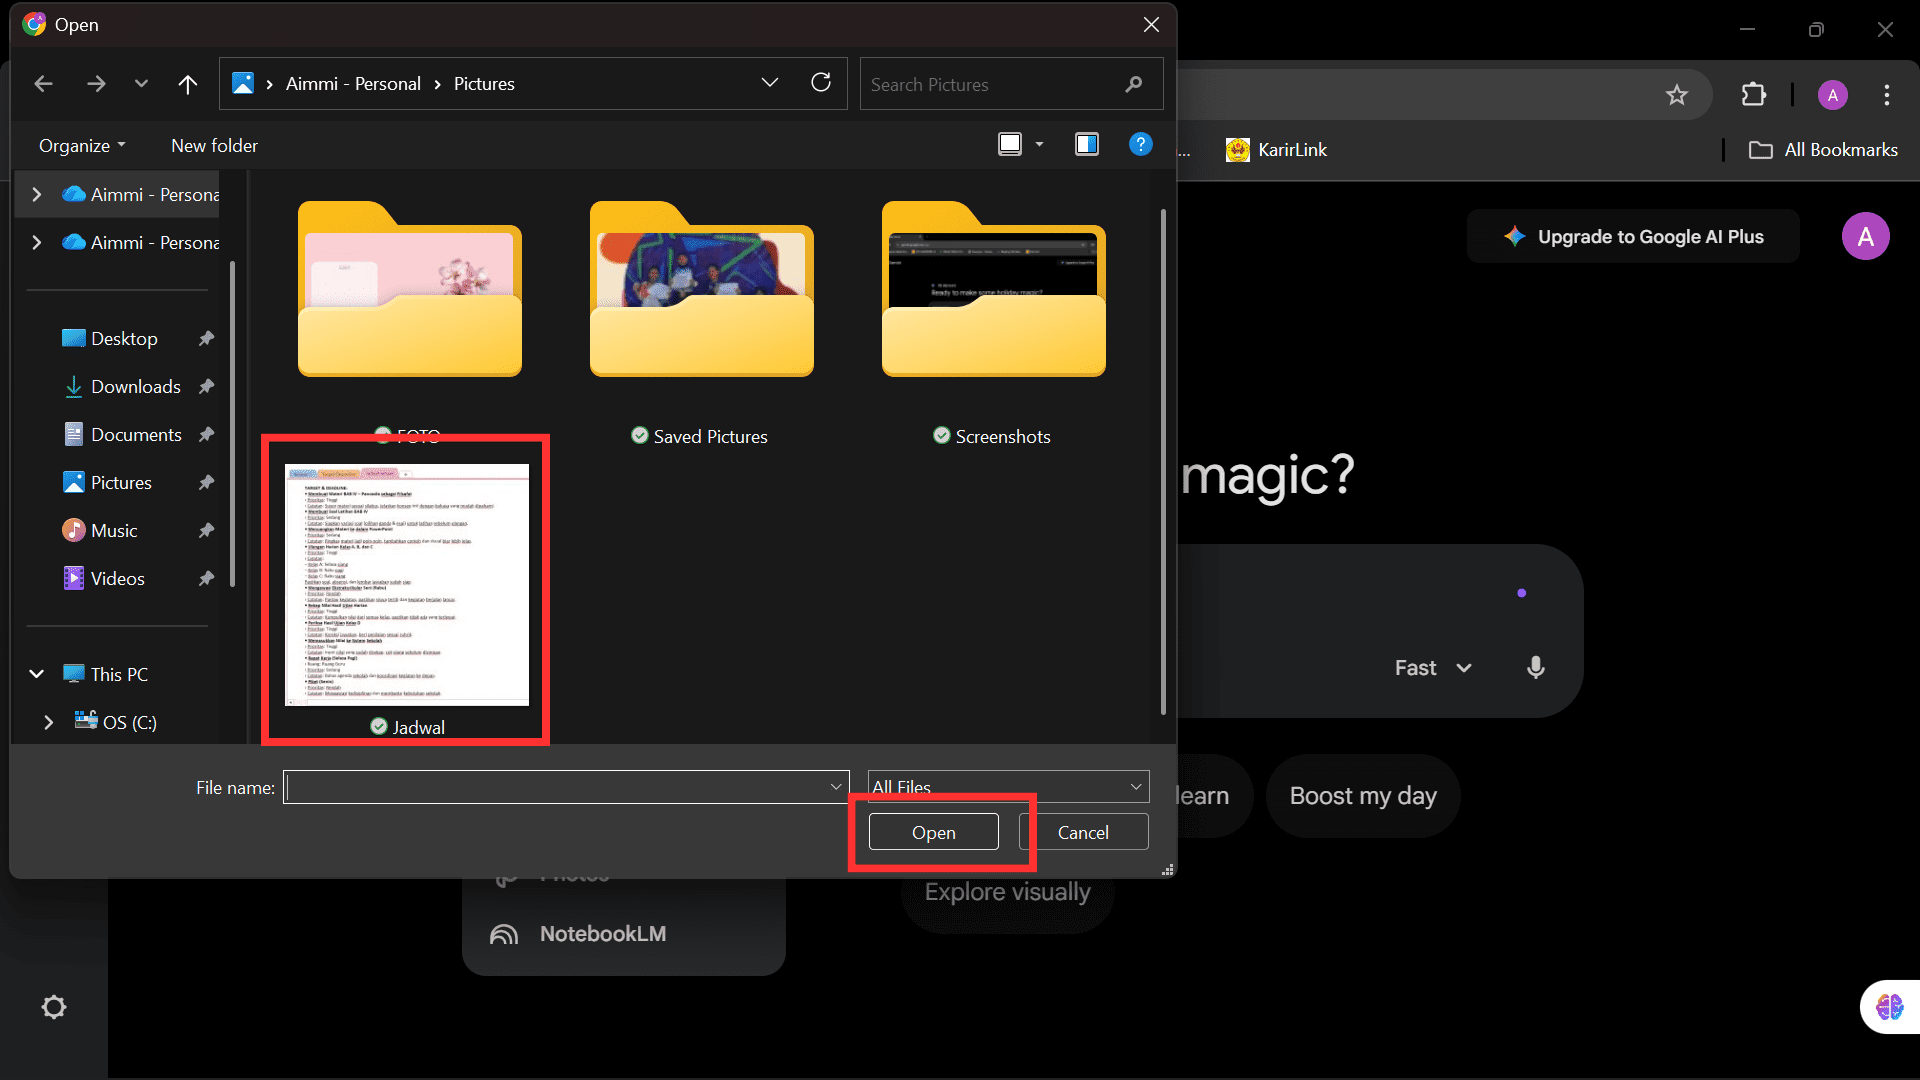Image resolution: width=1920 pixels, height=1080 pixels.
Task: Open the settings gear icon
Action: [x=54, y=1007]
